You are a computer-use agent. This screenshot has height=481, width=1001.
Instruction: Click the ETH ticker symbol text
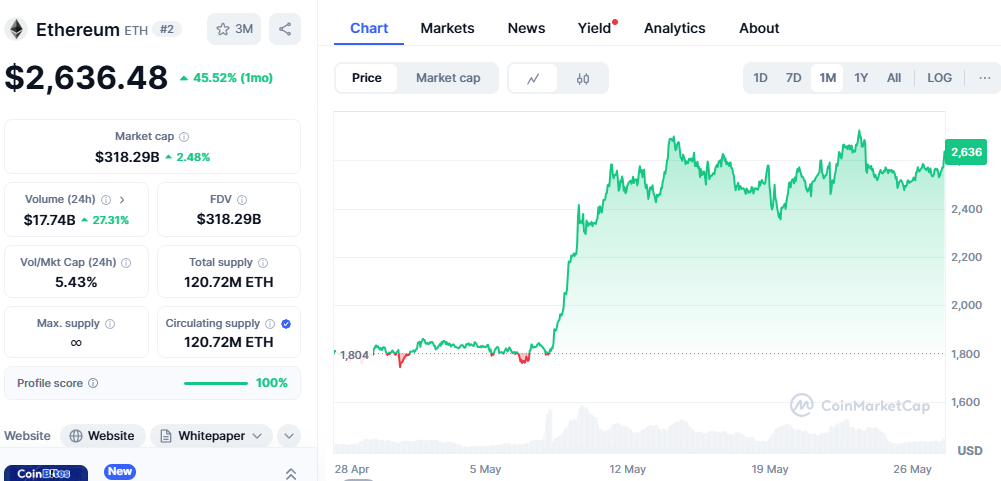[135, 29]
